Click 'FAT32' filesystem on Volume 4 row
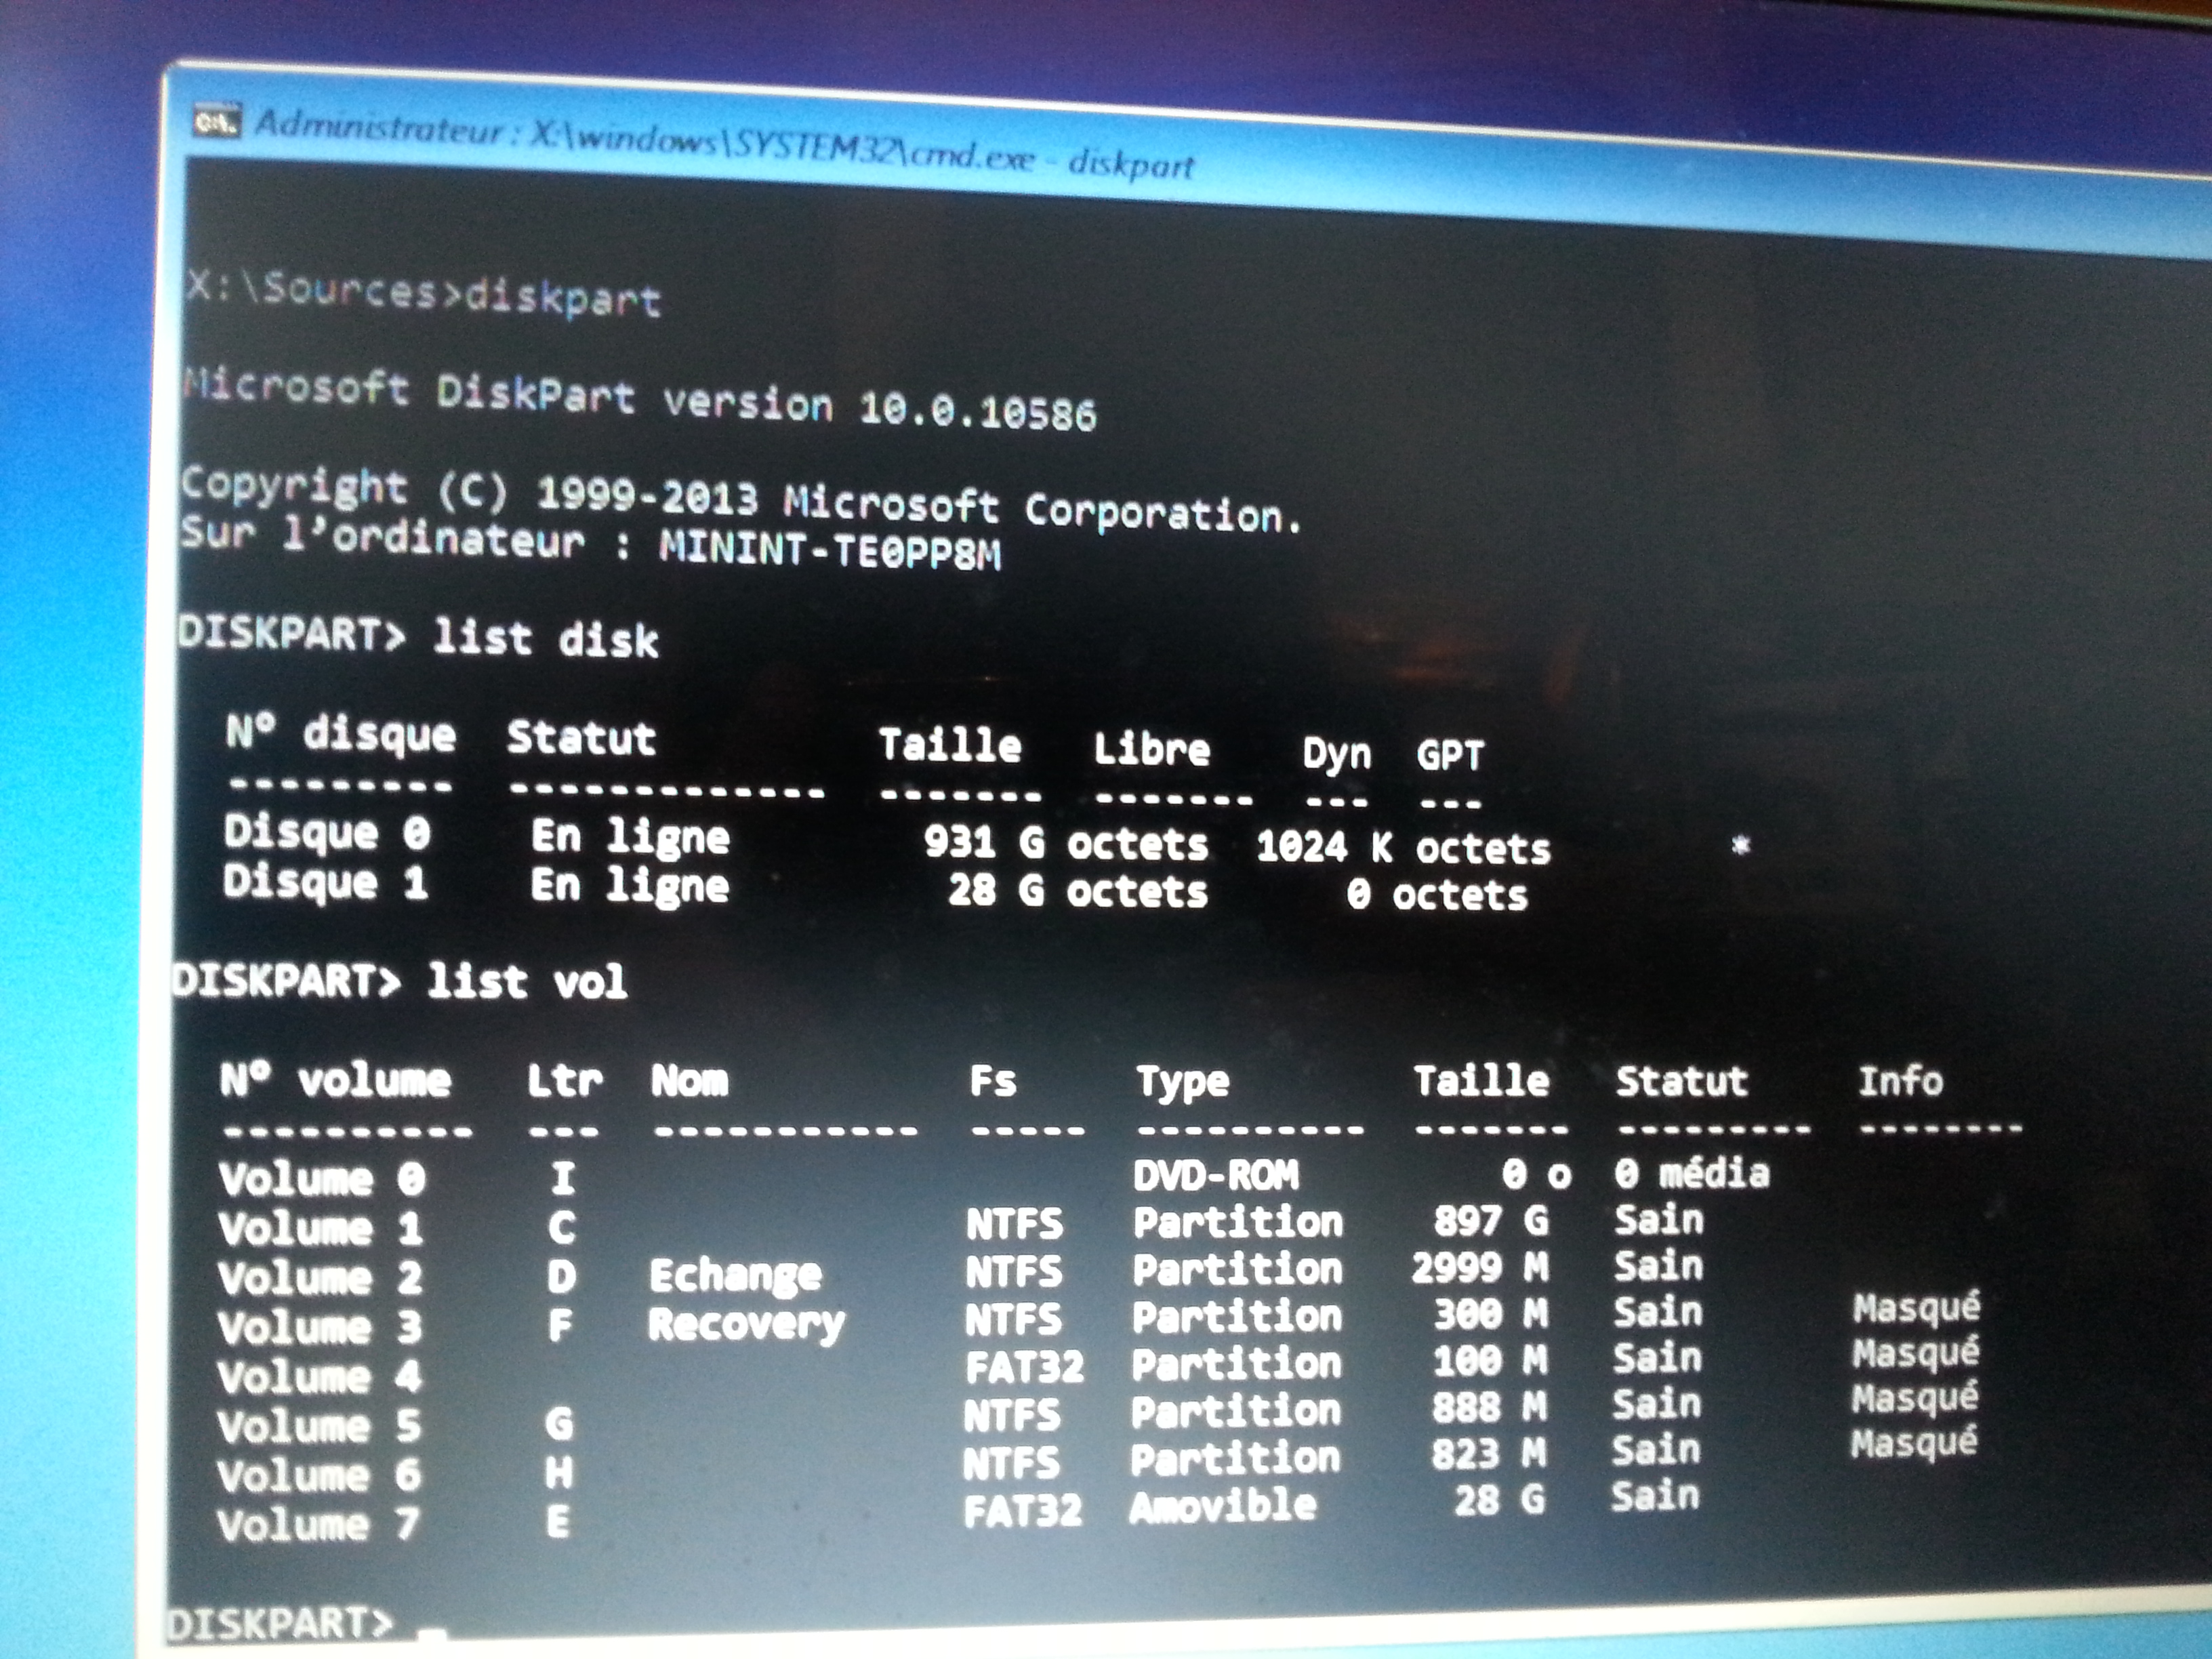This screenshot has height=1659, width=2212. pos(1024,1367)
